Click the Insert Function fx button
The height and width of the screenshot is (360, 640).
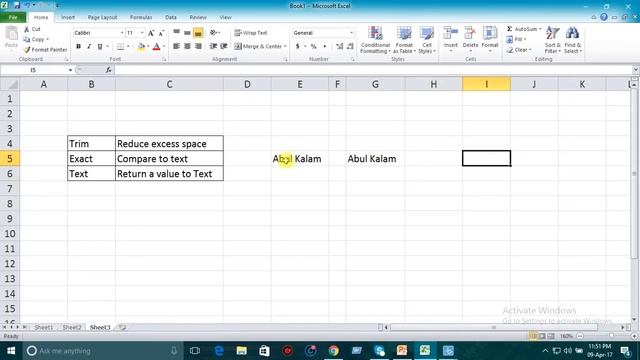coord(108,70)
